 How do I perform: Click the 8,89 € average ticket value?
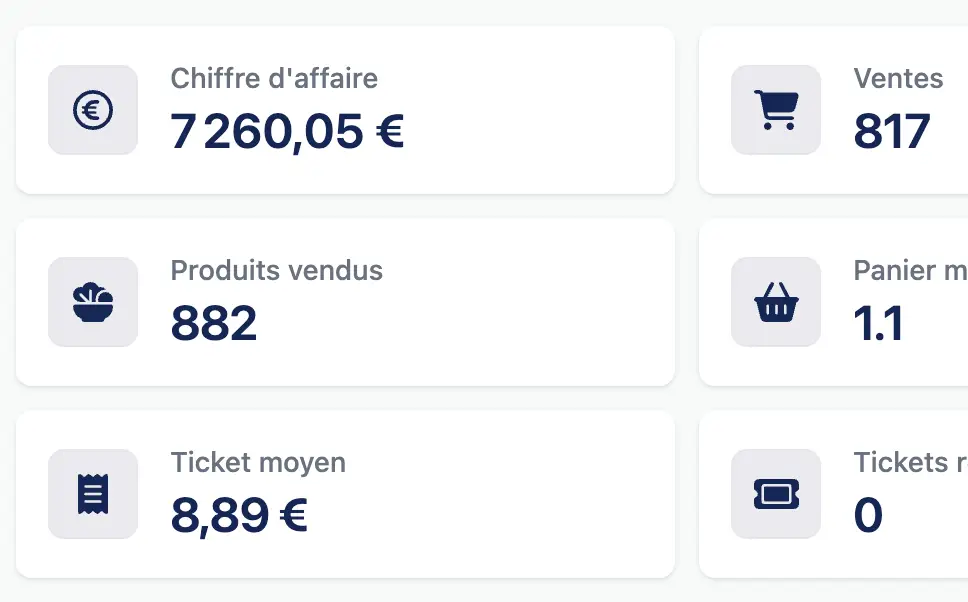240,515
